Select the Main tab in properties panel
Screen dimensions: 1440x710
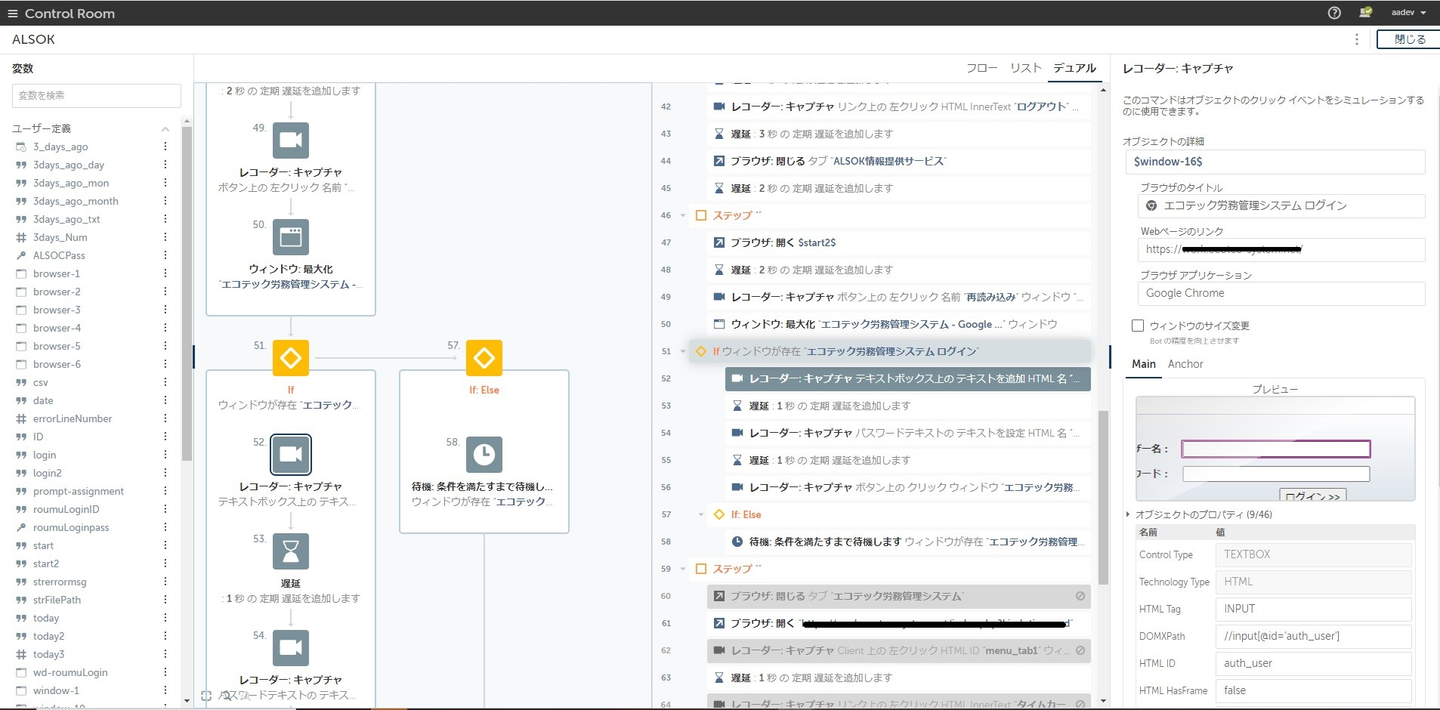point(1143,364)
